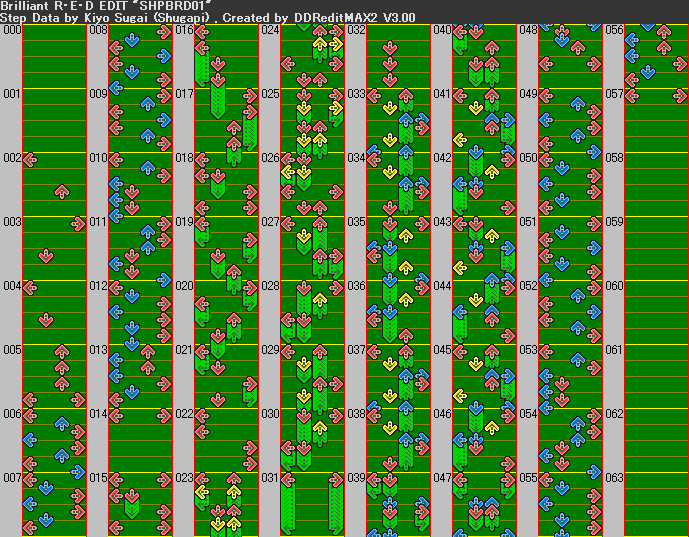Screen dimensions: 689x537
Task: Click the measure label 008
Action: coord(98,30)
